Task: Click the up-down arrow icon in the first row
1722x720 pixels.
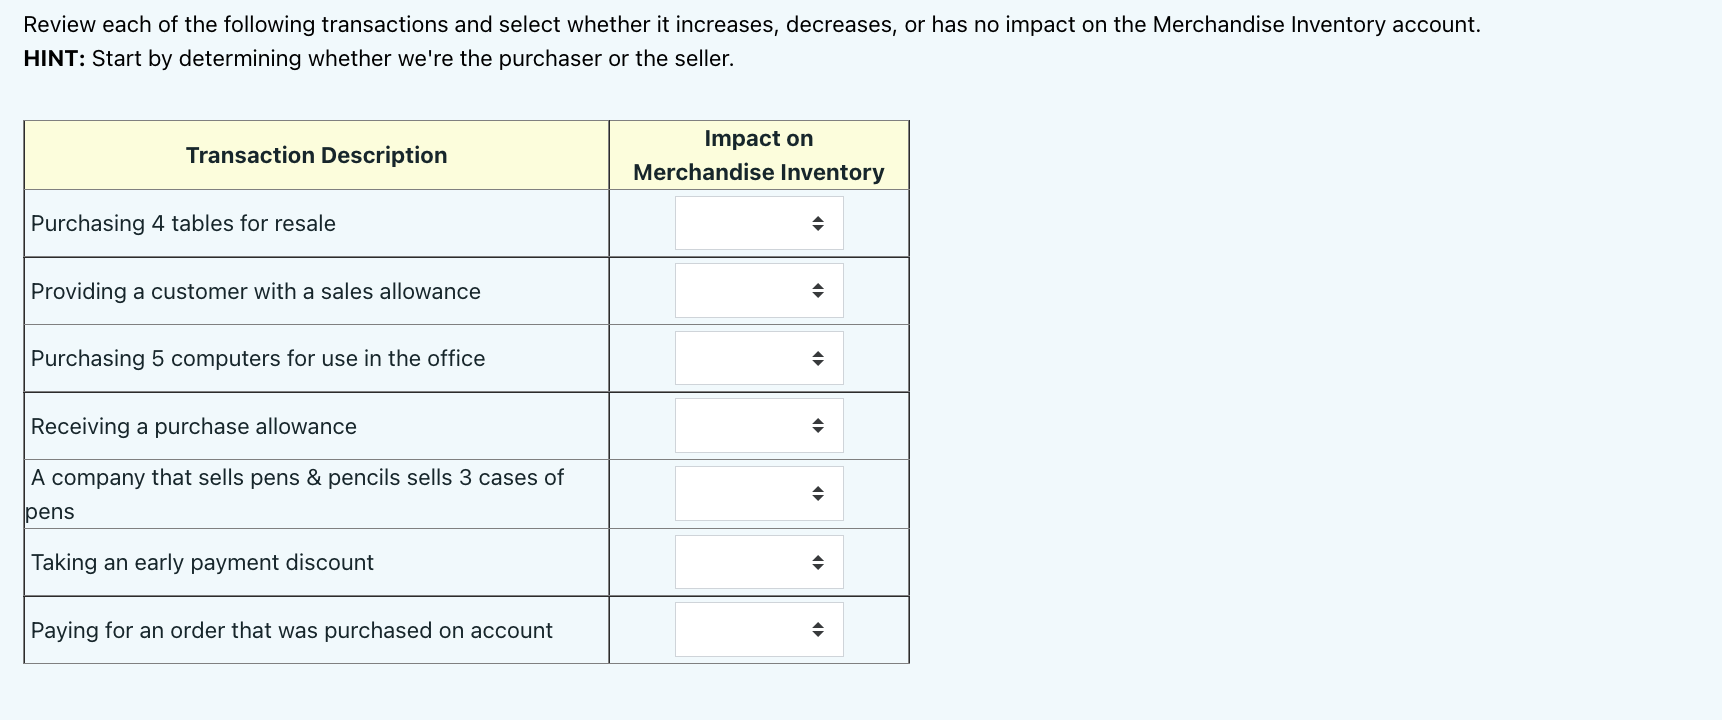Action: (819, 222)
